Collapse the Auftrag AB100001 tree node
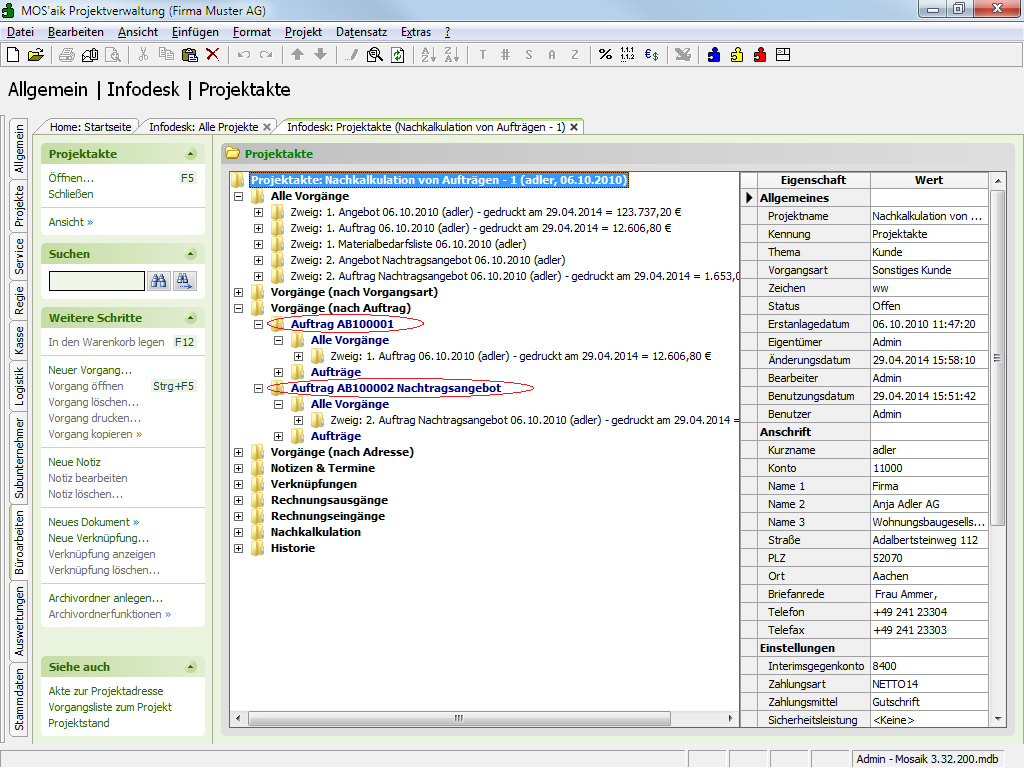Viewport: 1024px width, 768px height. pyautogui.click(x=259, y=324)
